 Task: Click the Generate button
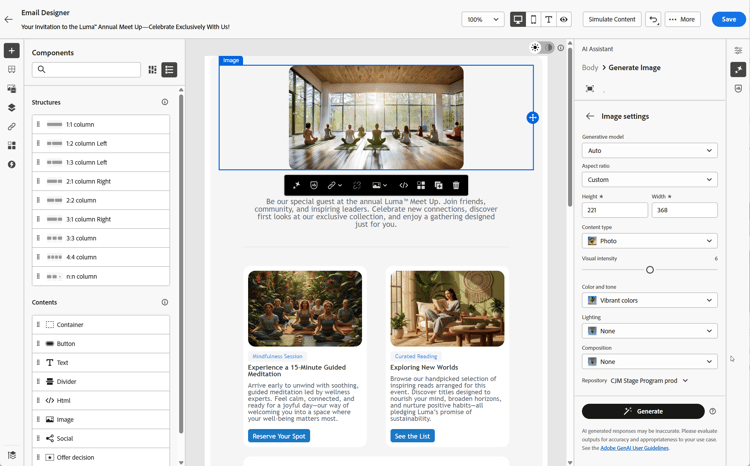point(643,411)
